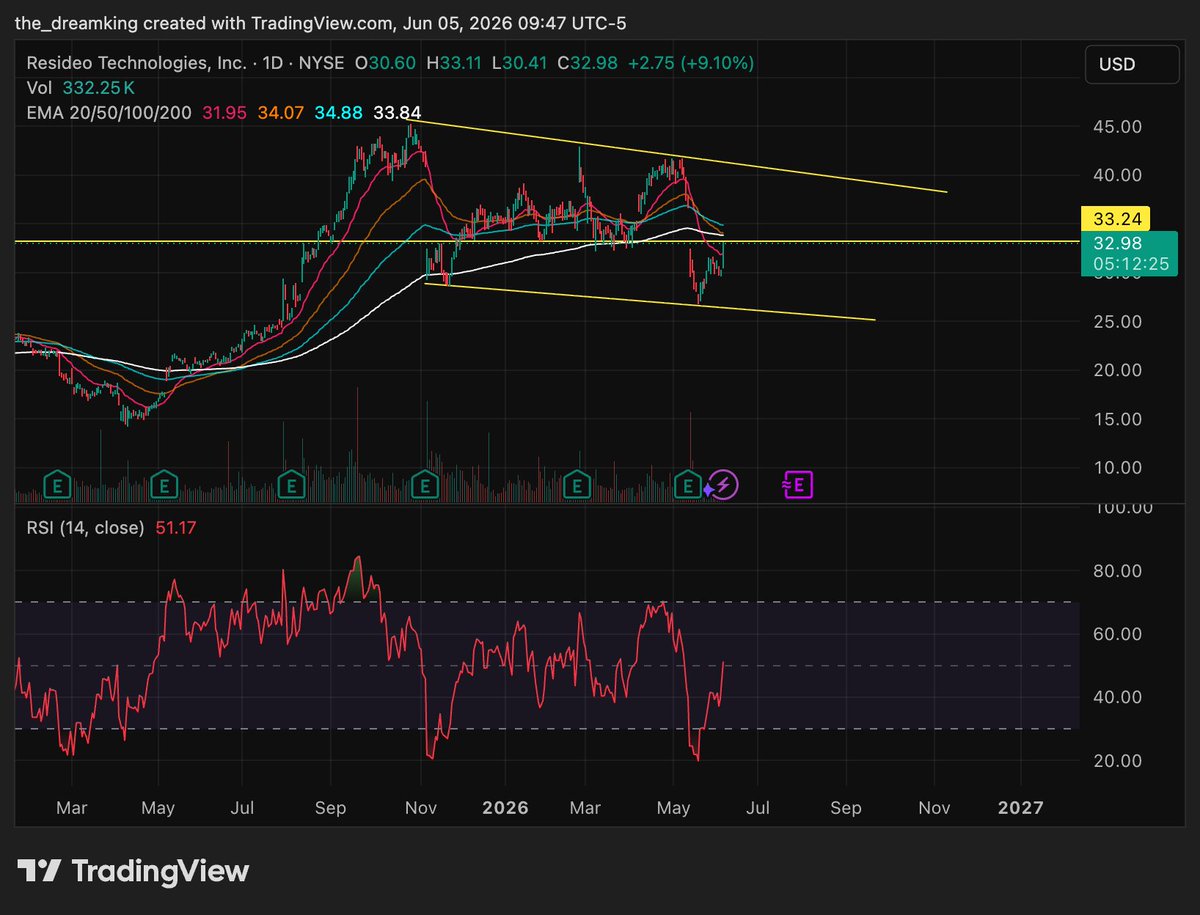Click the orange EMA value 34.07
Viewport: 1200px width, 915px height.
(279, 113)
